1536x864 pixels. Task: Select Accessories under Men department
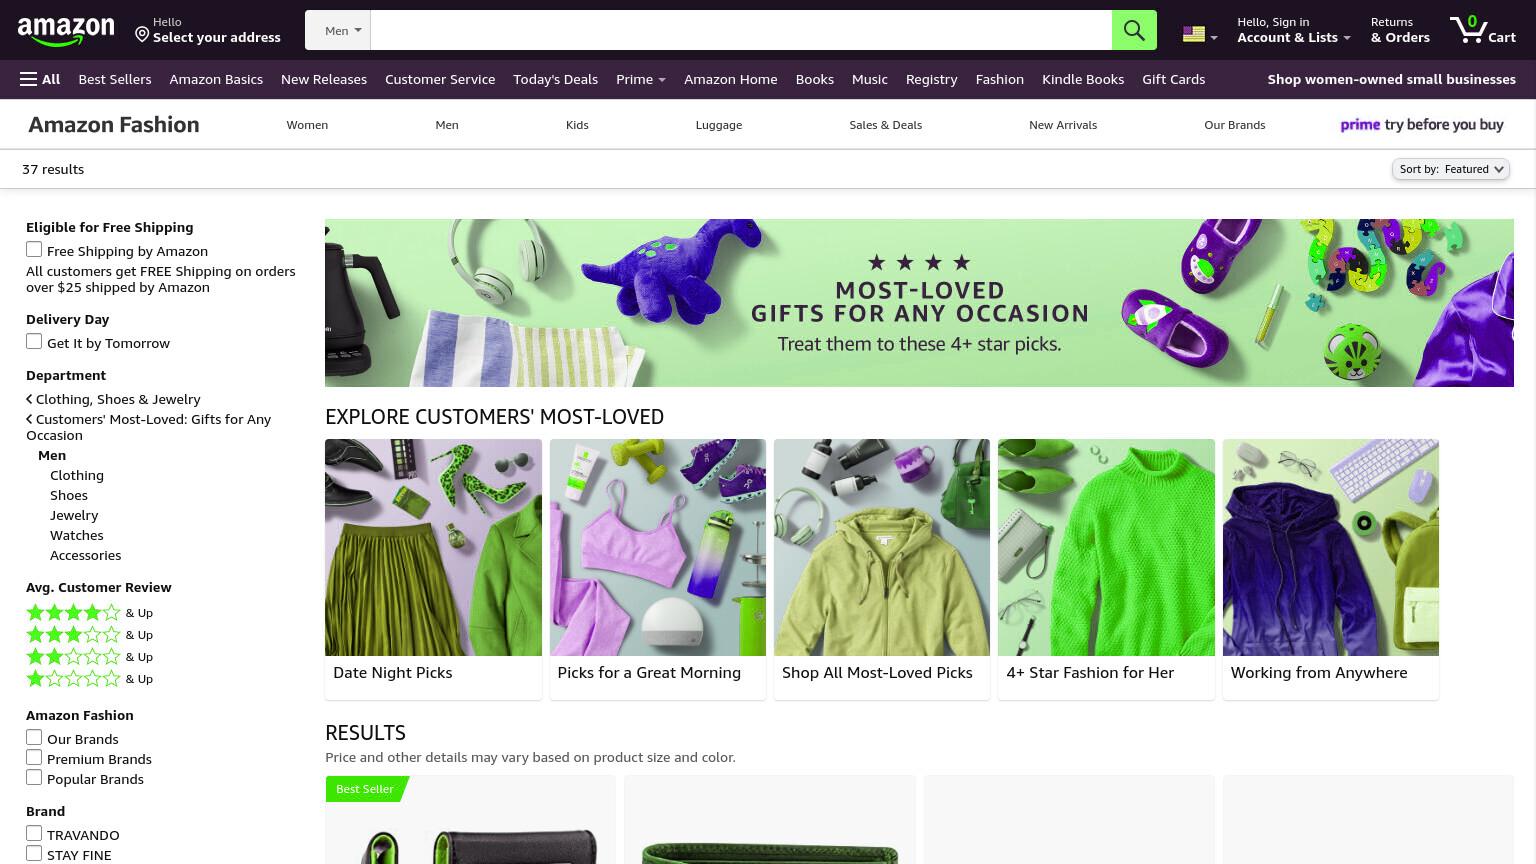point(86,555)
